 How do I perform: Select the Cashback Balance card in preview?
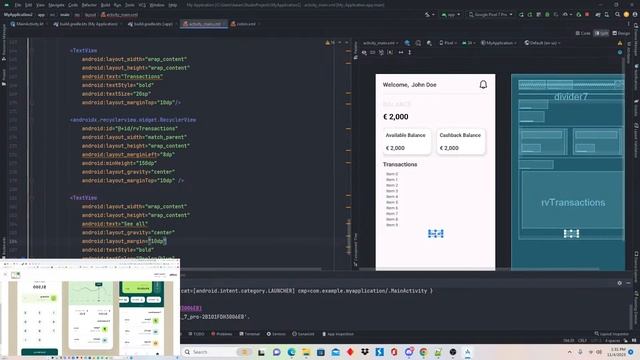coord(461,142)
